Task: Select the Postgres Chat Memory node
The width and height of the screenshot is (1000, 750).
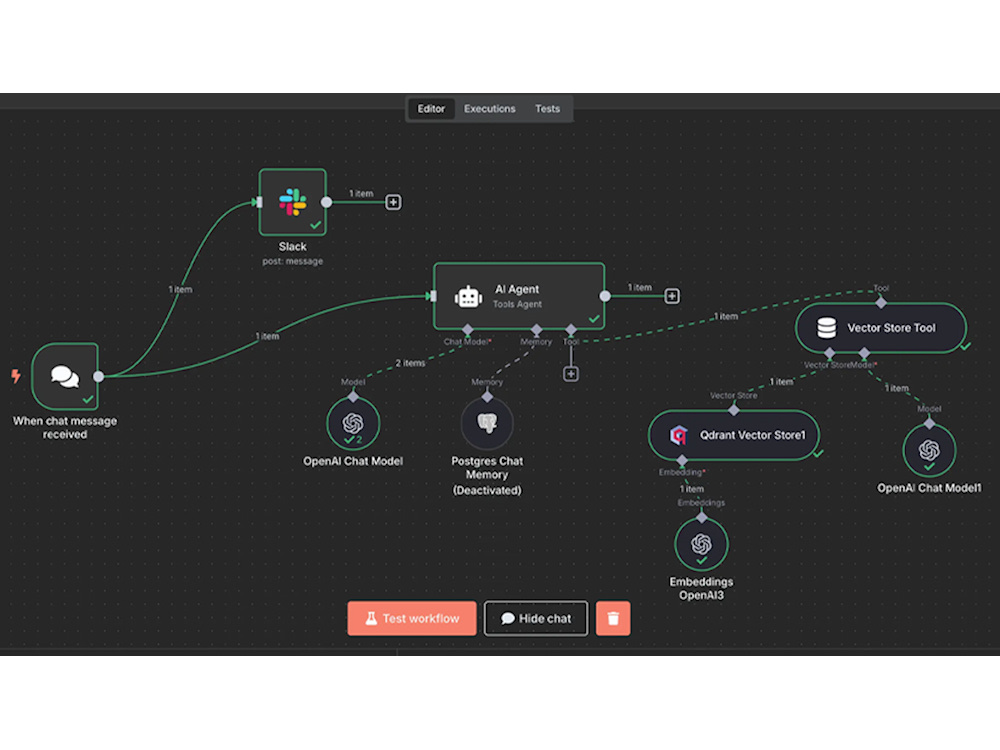Action: pyautogui.click(x=487, y=423)
